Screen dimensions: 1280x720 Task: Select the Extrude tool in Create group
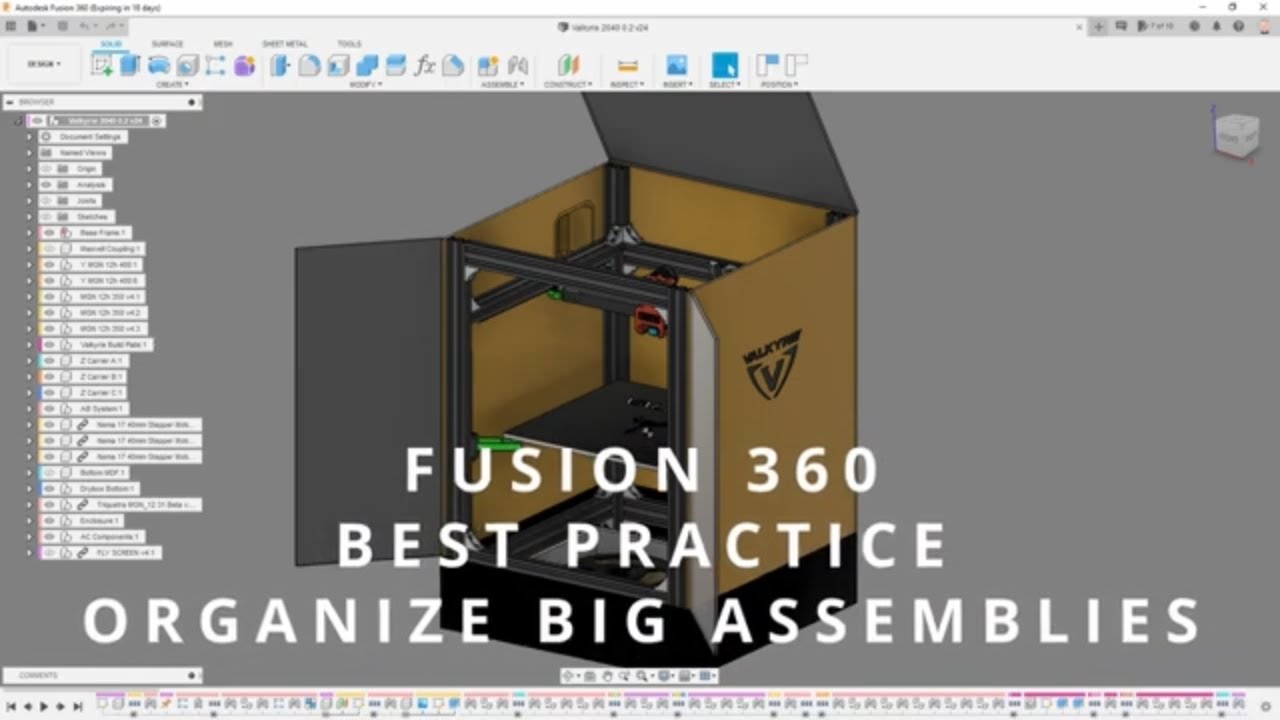(130, 65)
